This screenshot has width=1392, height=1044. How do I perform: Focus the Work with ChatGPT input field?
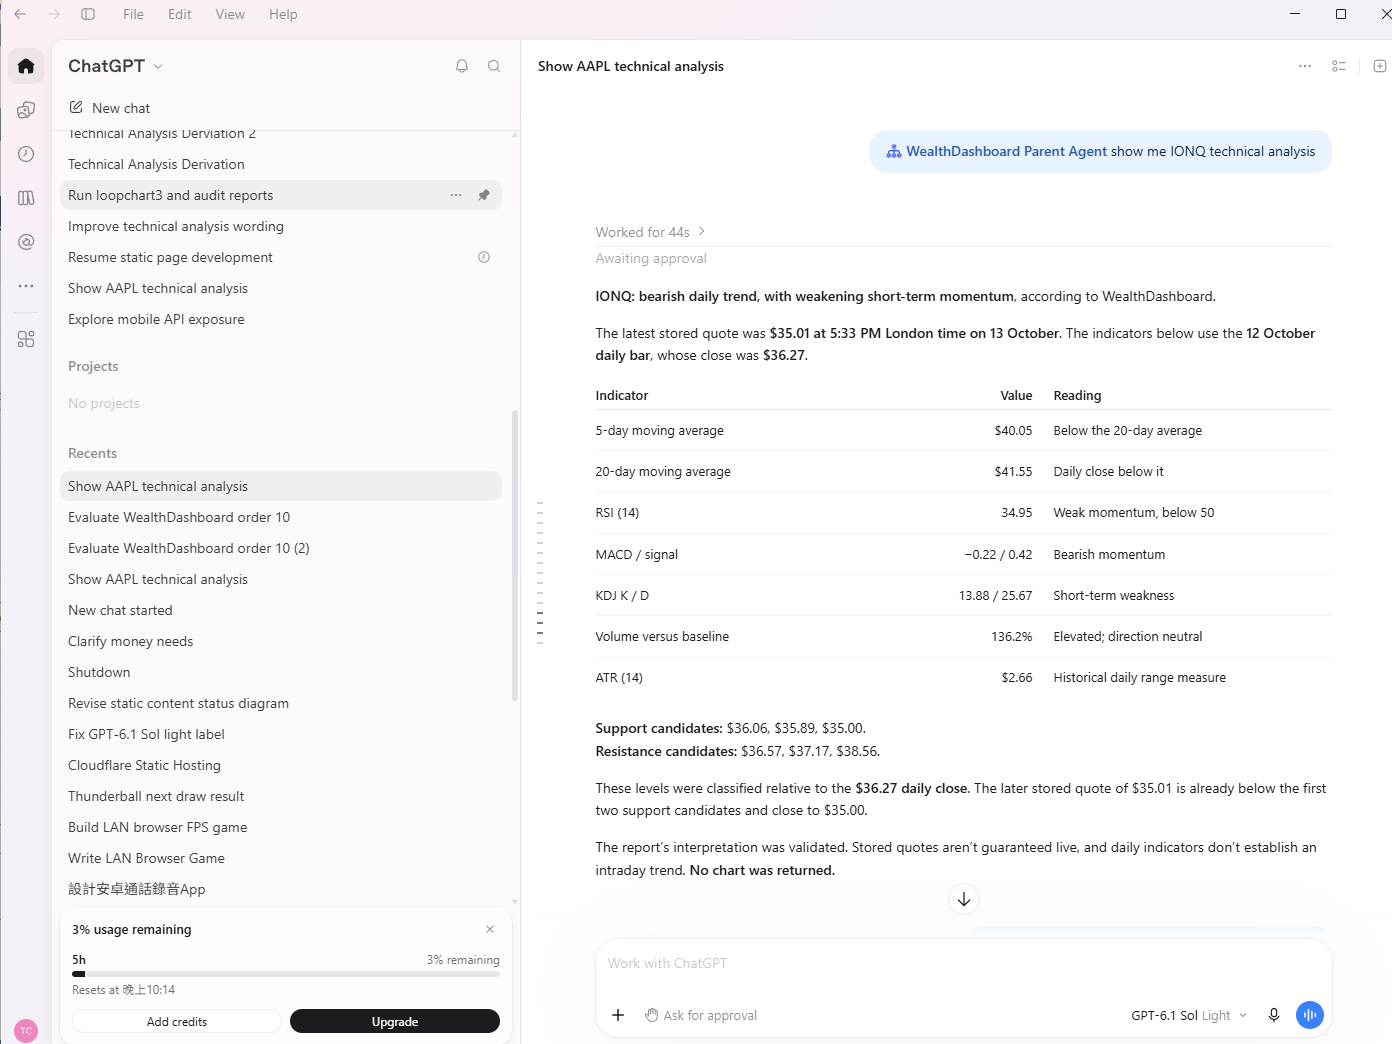[x=964, y=963]
